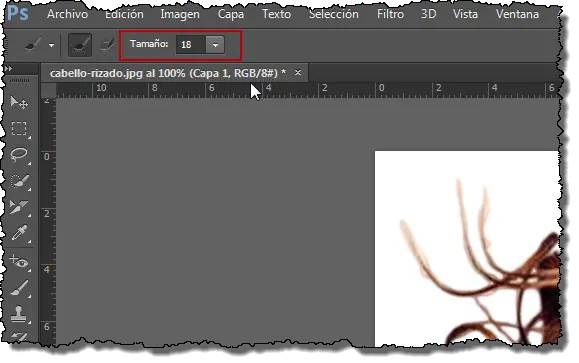Image resolution: width=579 pixels, height=363 pixels.
Task: Select the Eyedropper tool
Action: click(x=19, y=233)
